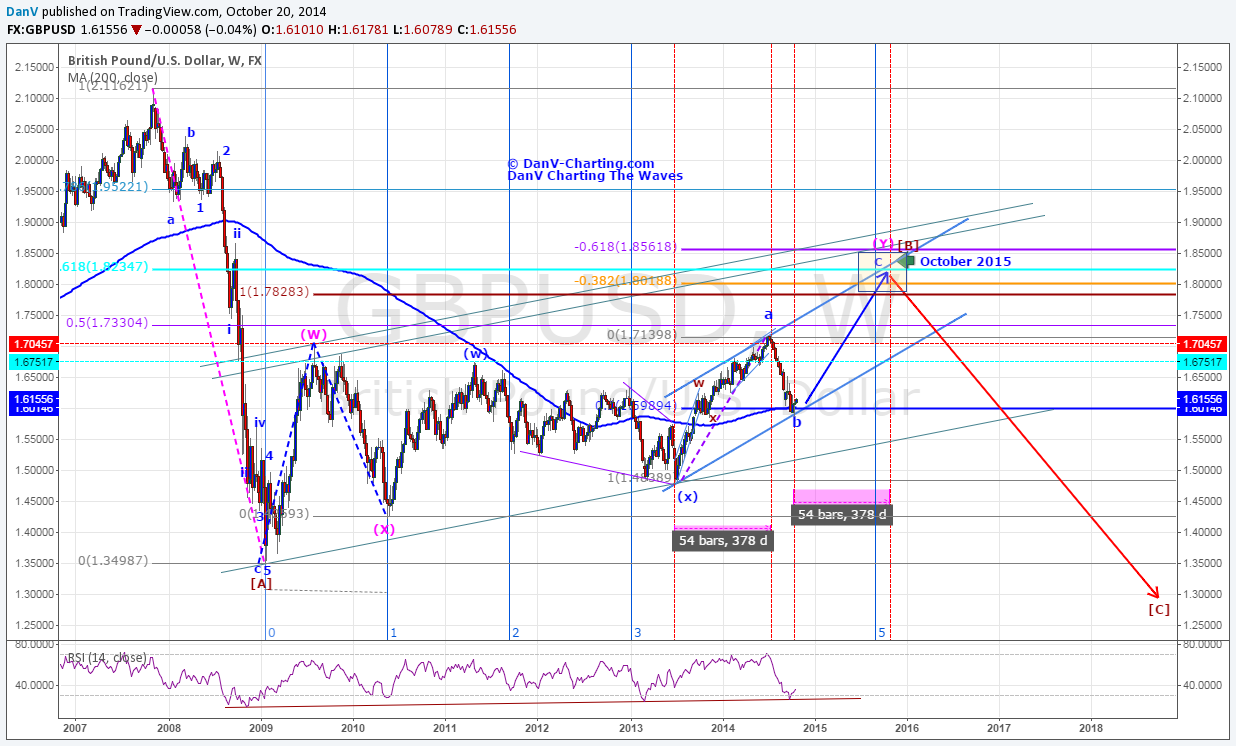Select the '1(2.11621)' Fibonacci level label

[x=113, y=87]
